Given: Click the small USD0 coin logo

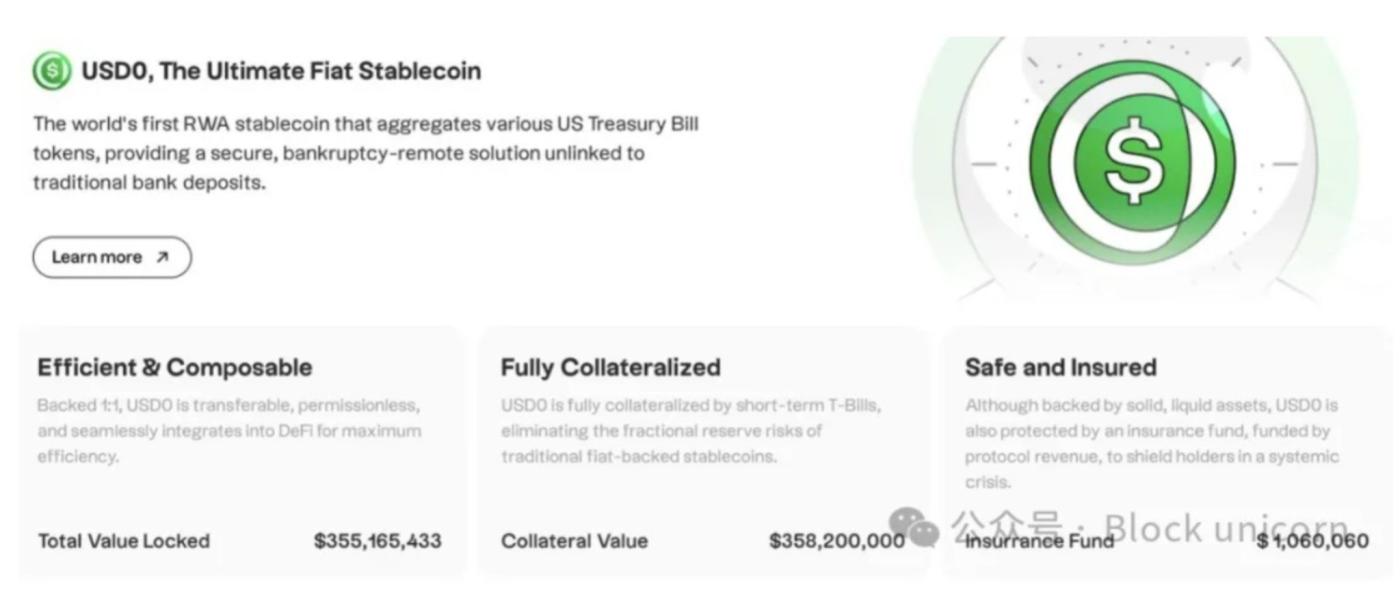Looking at the screenshot, I should (51, 71).
